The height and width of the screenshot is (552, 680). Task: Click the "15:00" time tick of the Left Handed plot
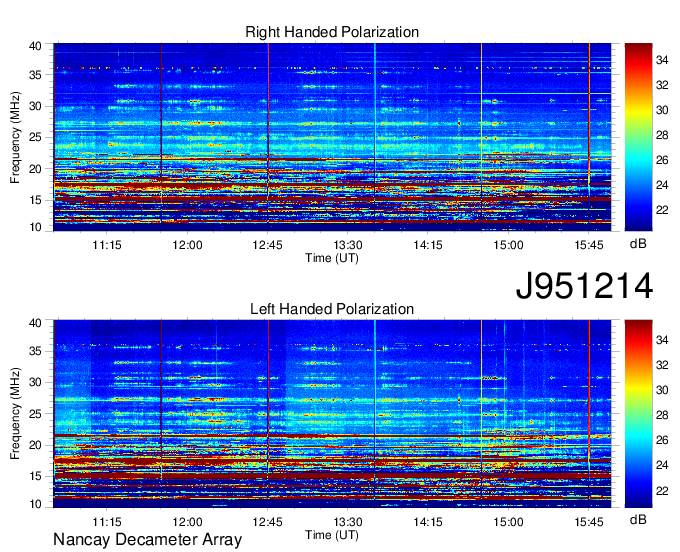508,522
